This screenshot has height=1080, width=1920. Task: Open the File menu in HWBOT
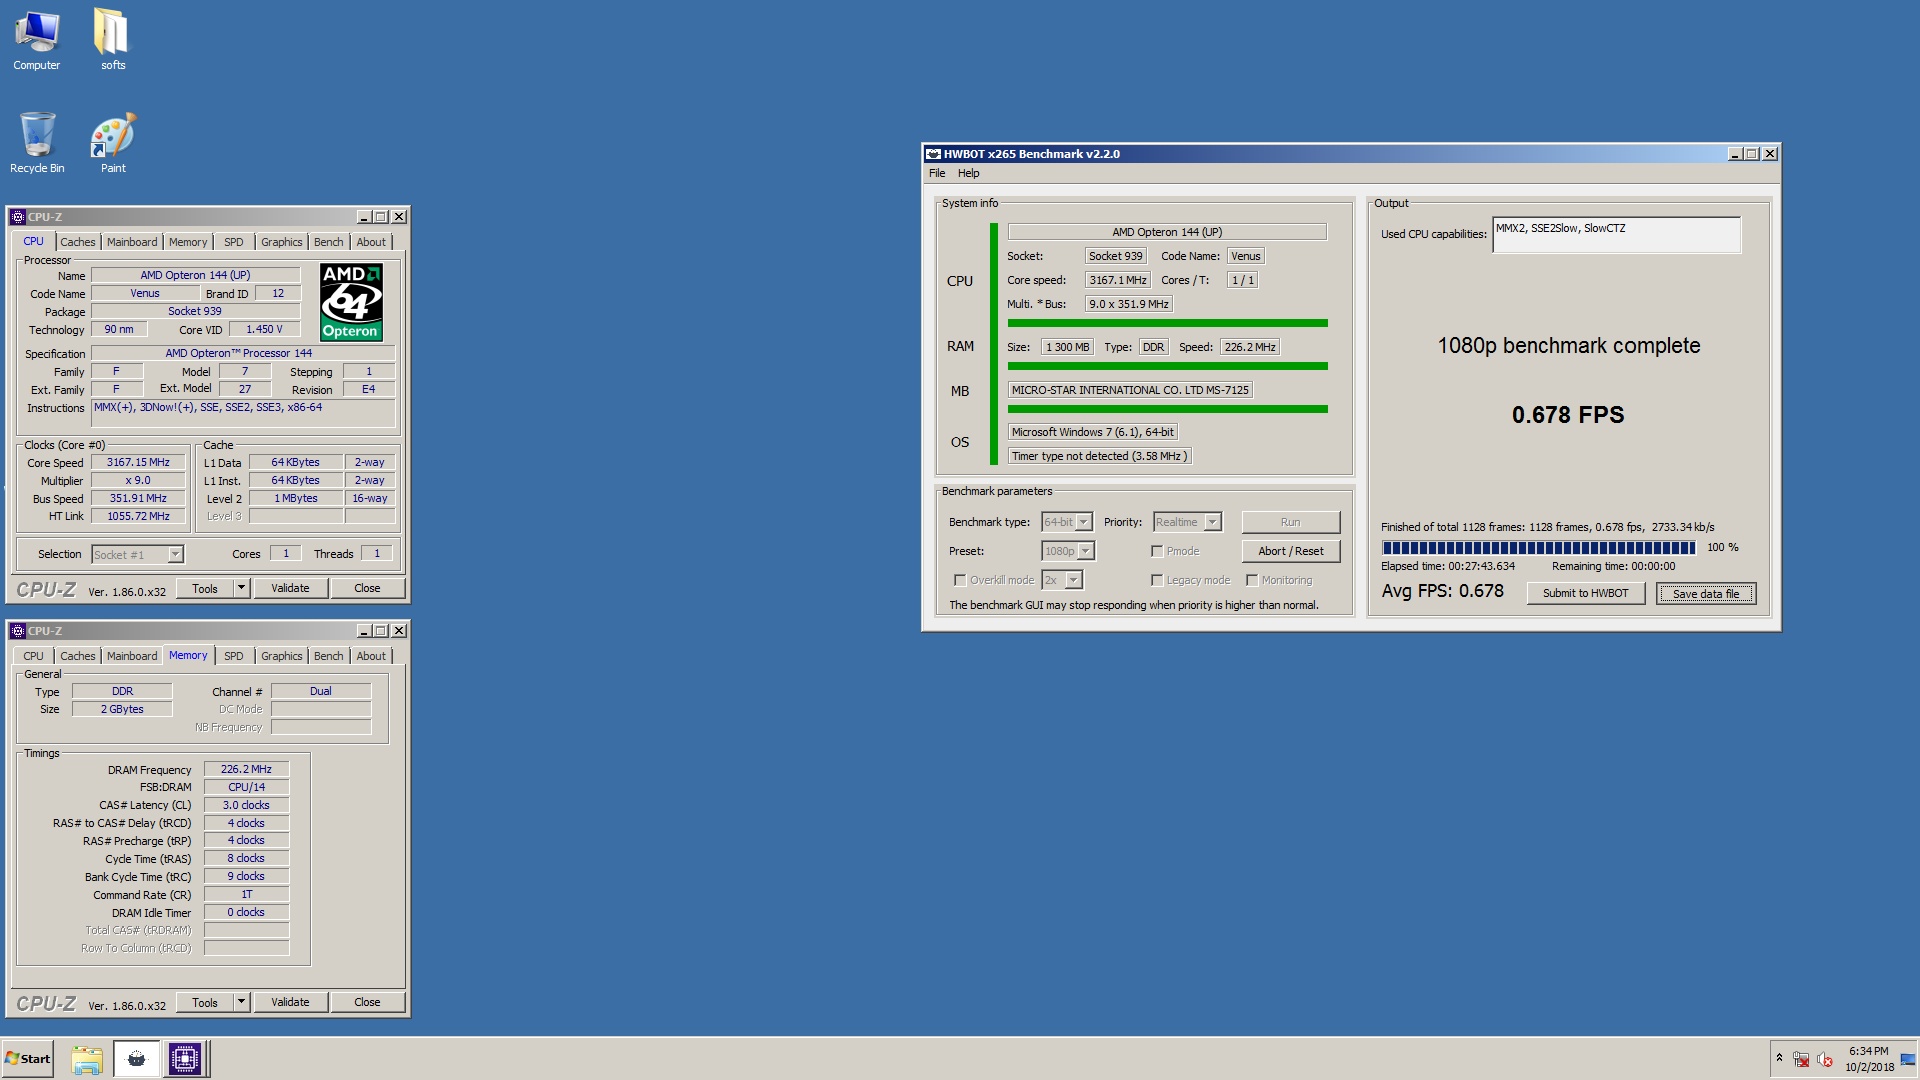pyautogui.click(x=937, y=173)
